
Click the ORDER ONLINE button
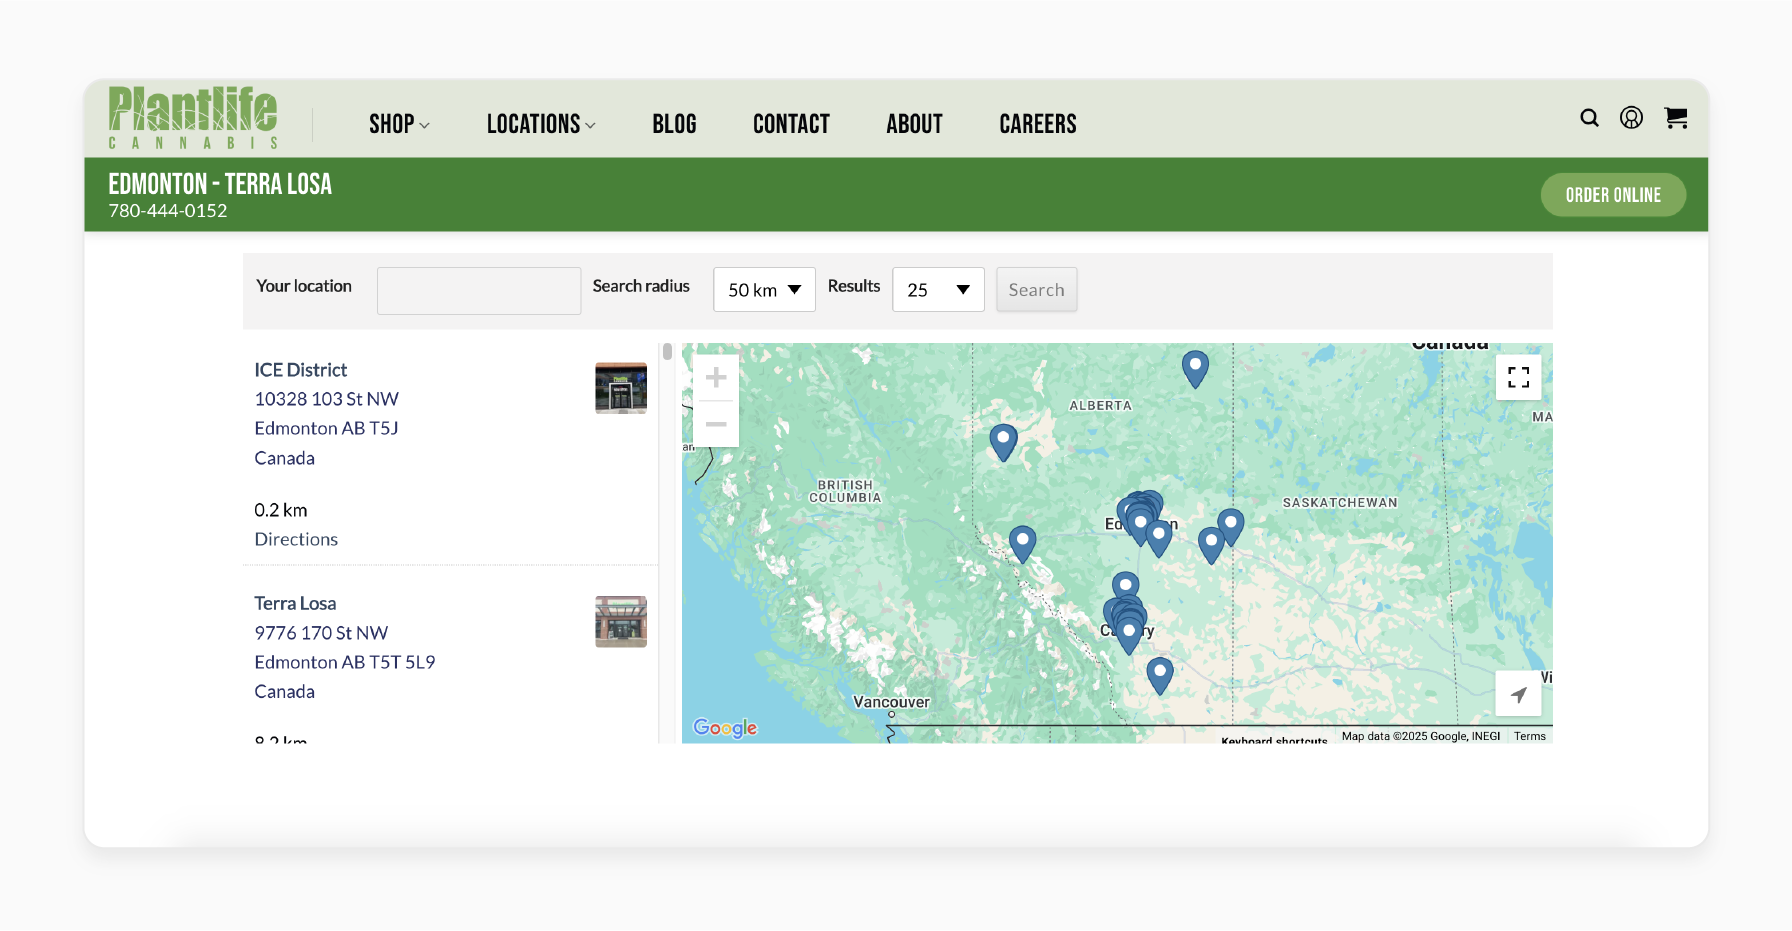(1613, 195)
